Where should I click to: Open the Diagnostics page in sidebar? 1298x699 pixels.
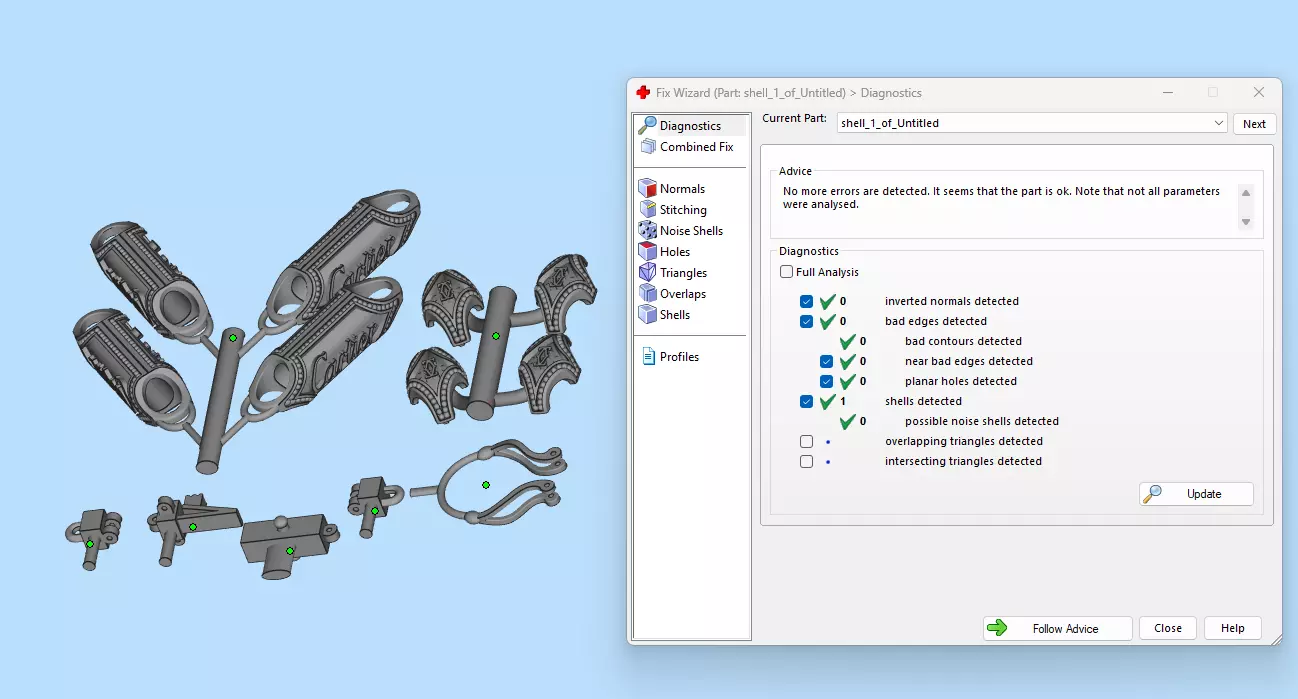point(691,126)
